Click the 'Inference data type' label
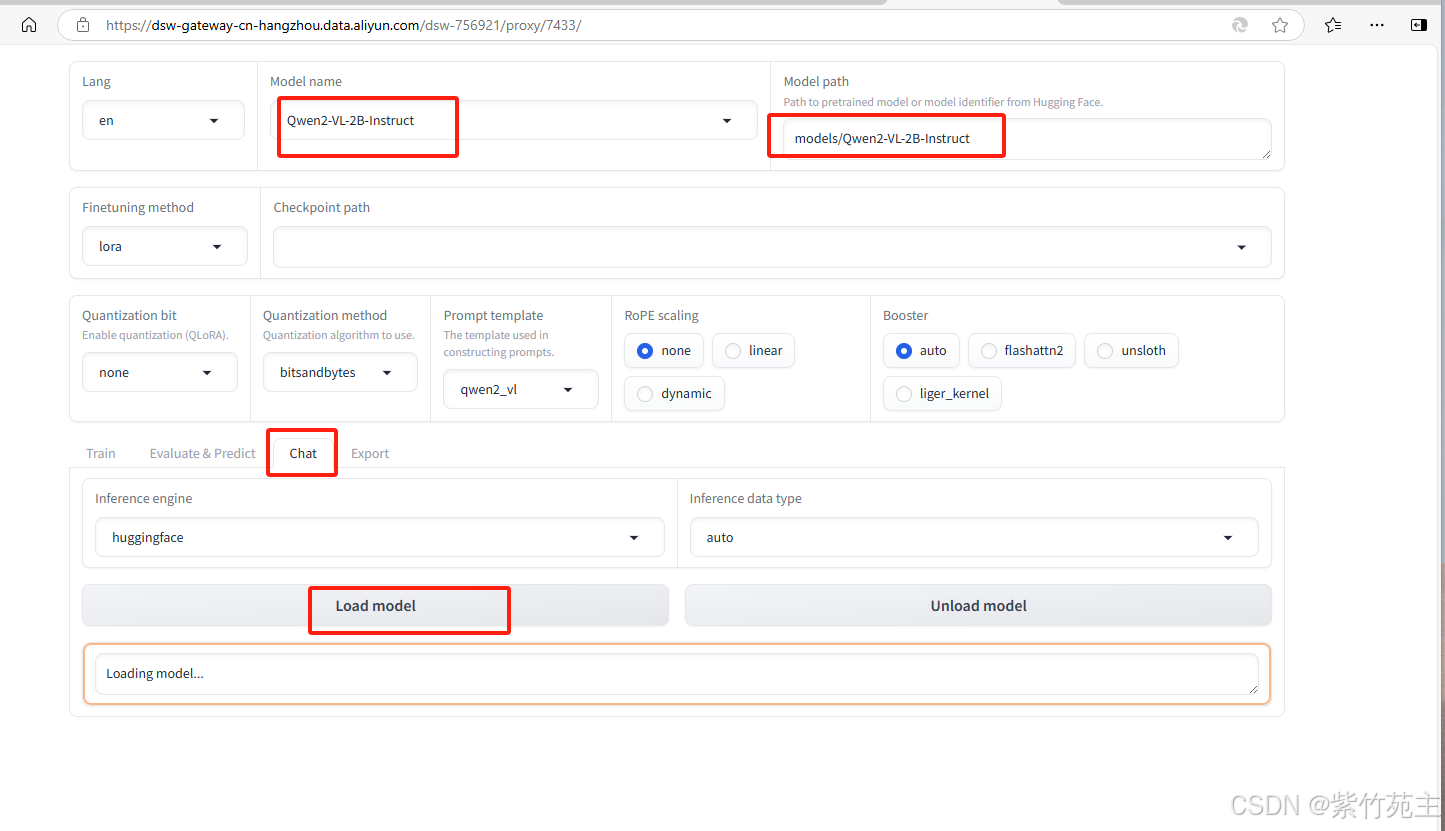Screen dimensions: 1445x831 pos(746,499)
